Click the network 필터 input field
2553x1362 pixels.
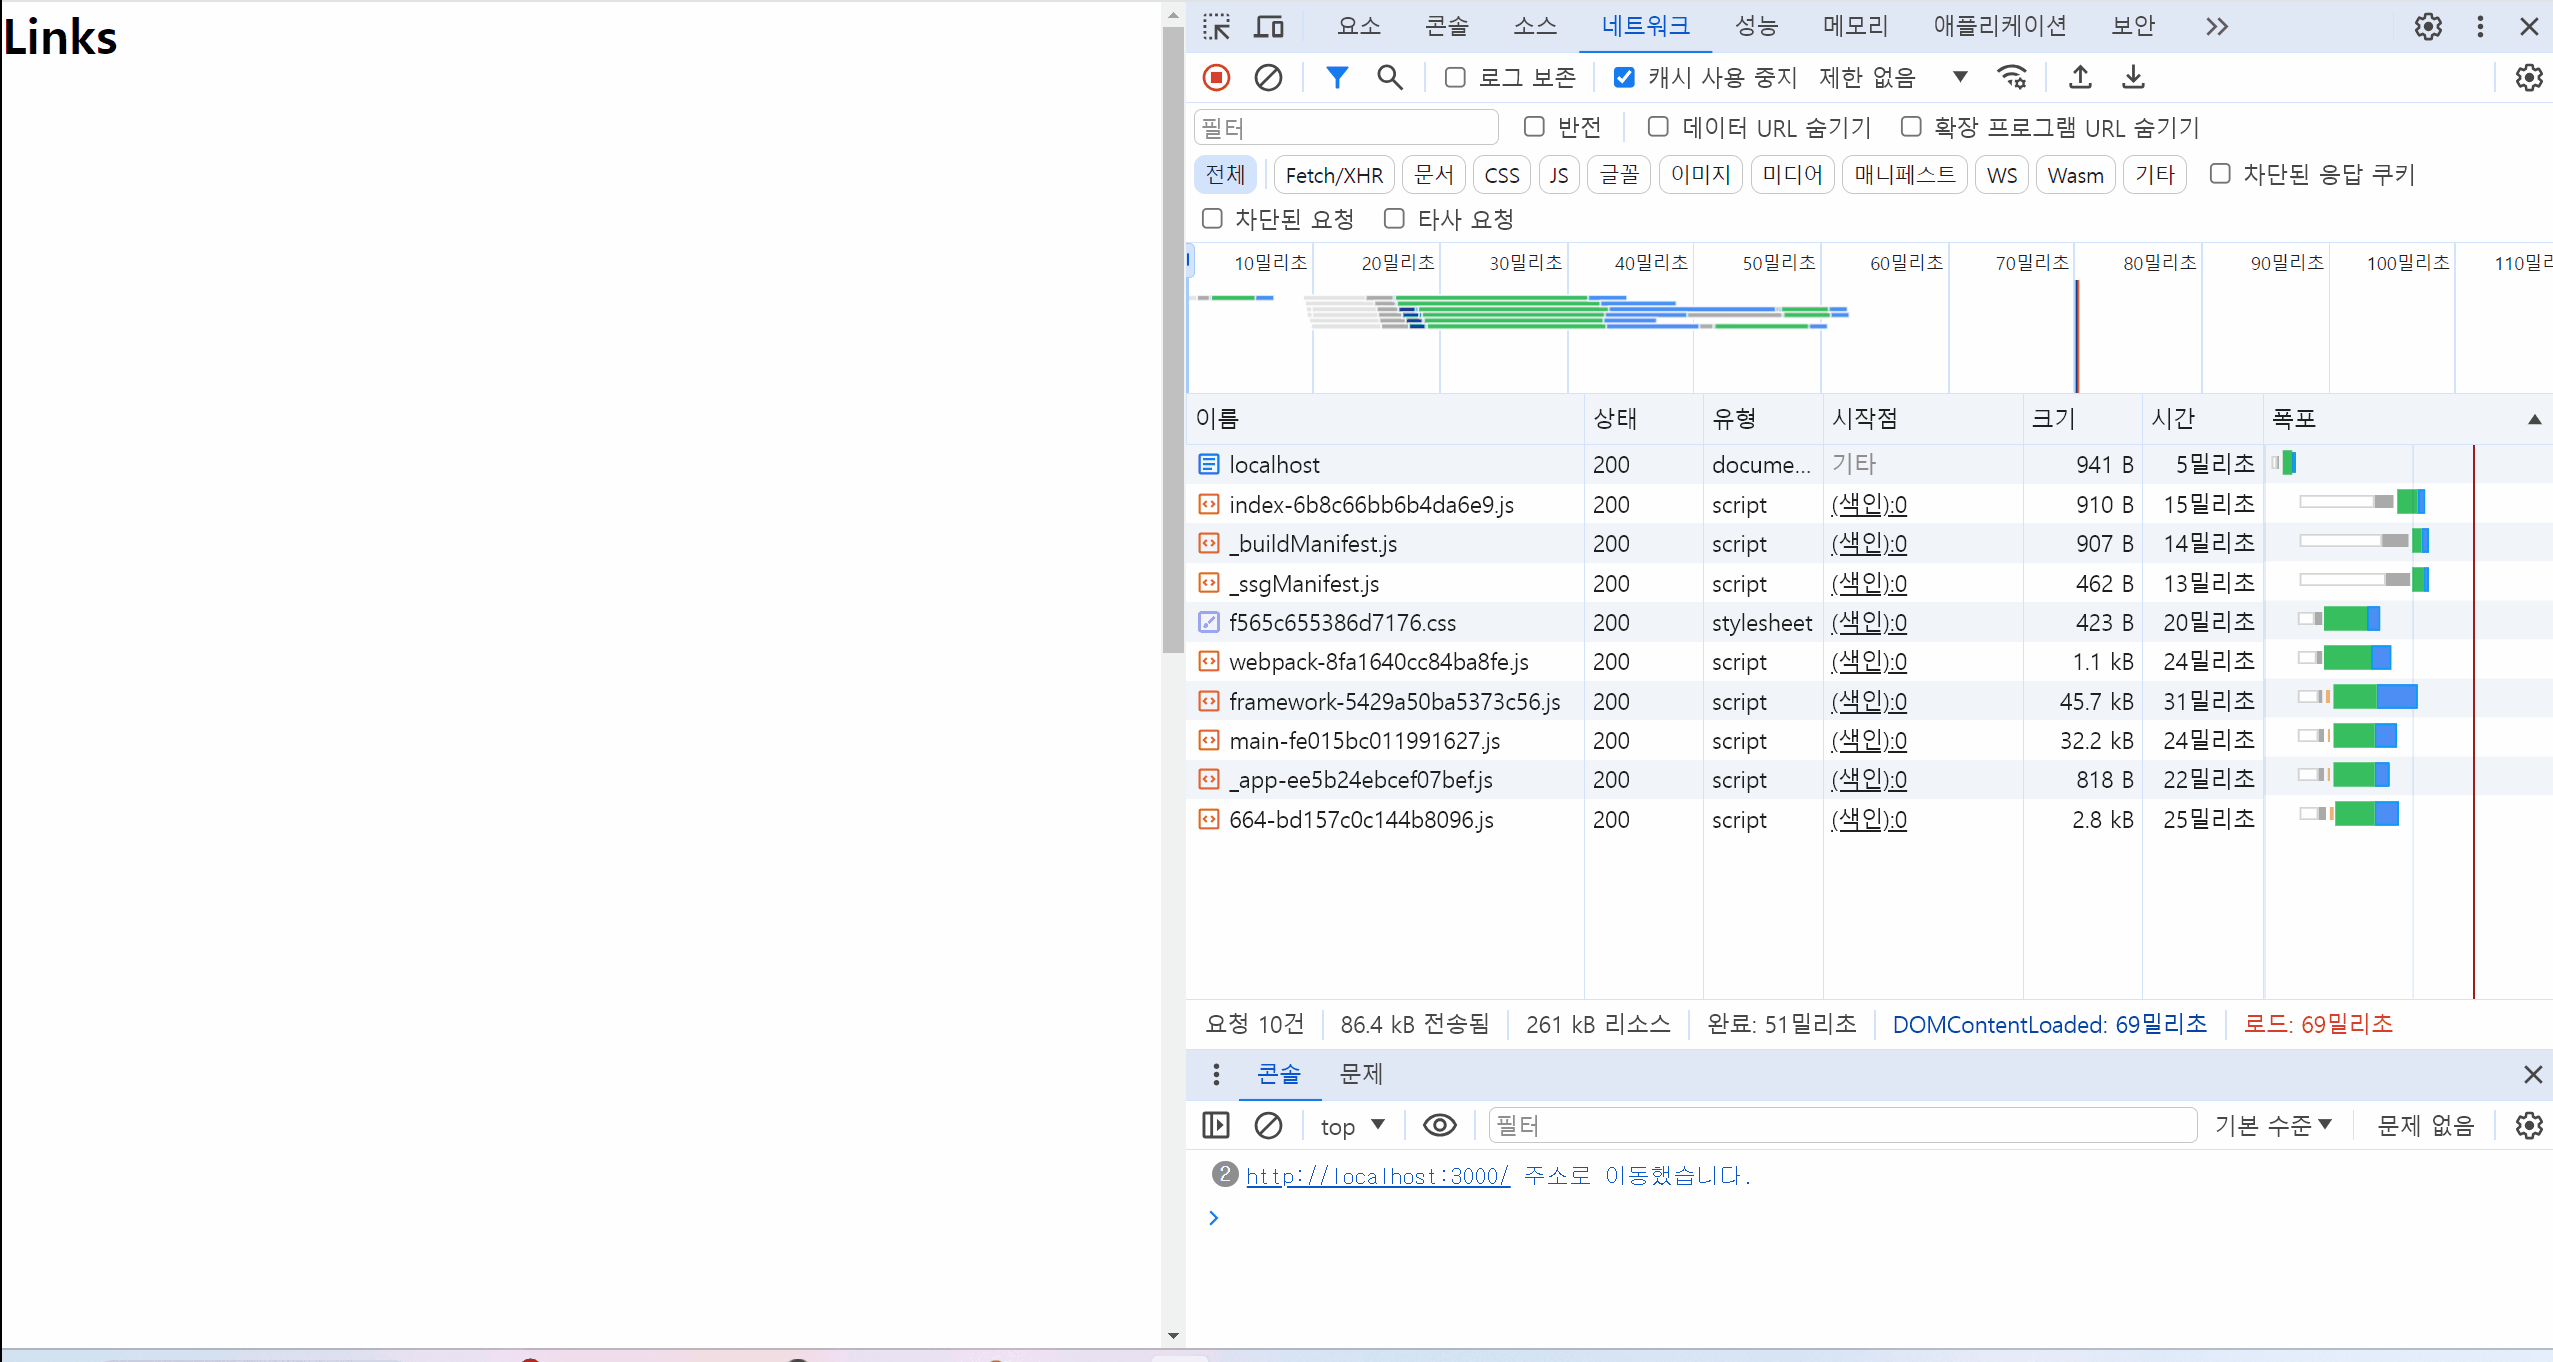[x=1345, y=128]
